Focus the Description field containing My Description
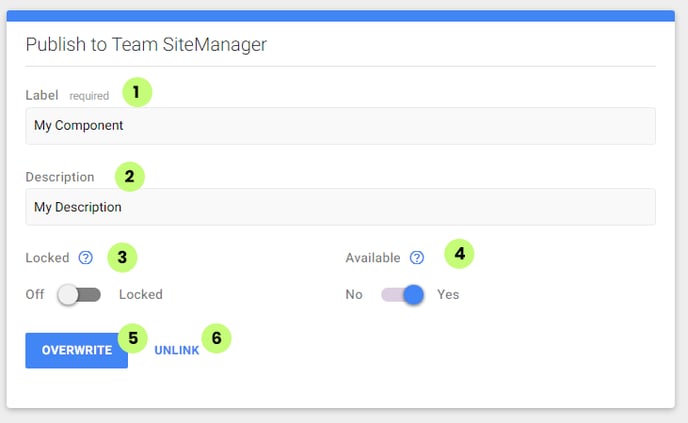Viewport: 688px width, 423px height. (340, 207)
